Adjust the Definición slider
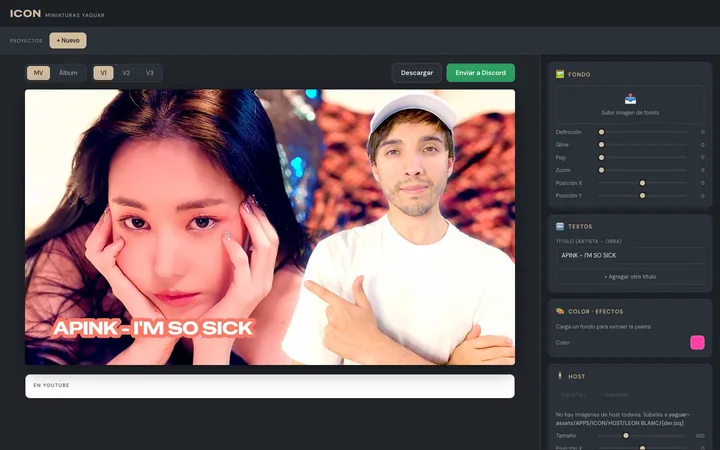Image resolution: width=720 pixels, height=450 pixels. coord(642,132)
